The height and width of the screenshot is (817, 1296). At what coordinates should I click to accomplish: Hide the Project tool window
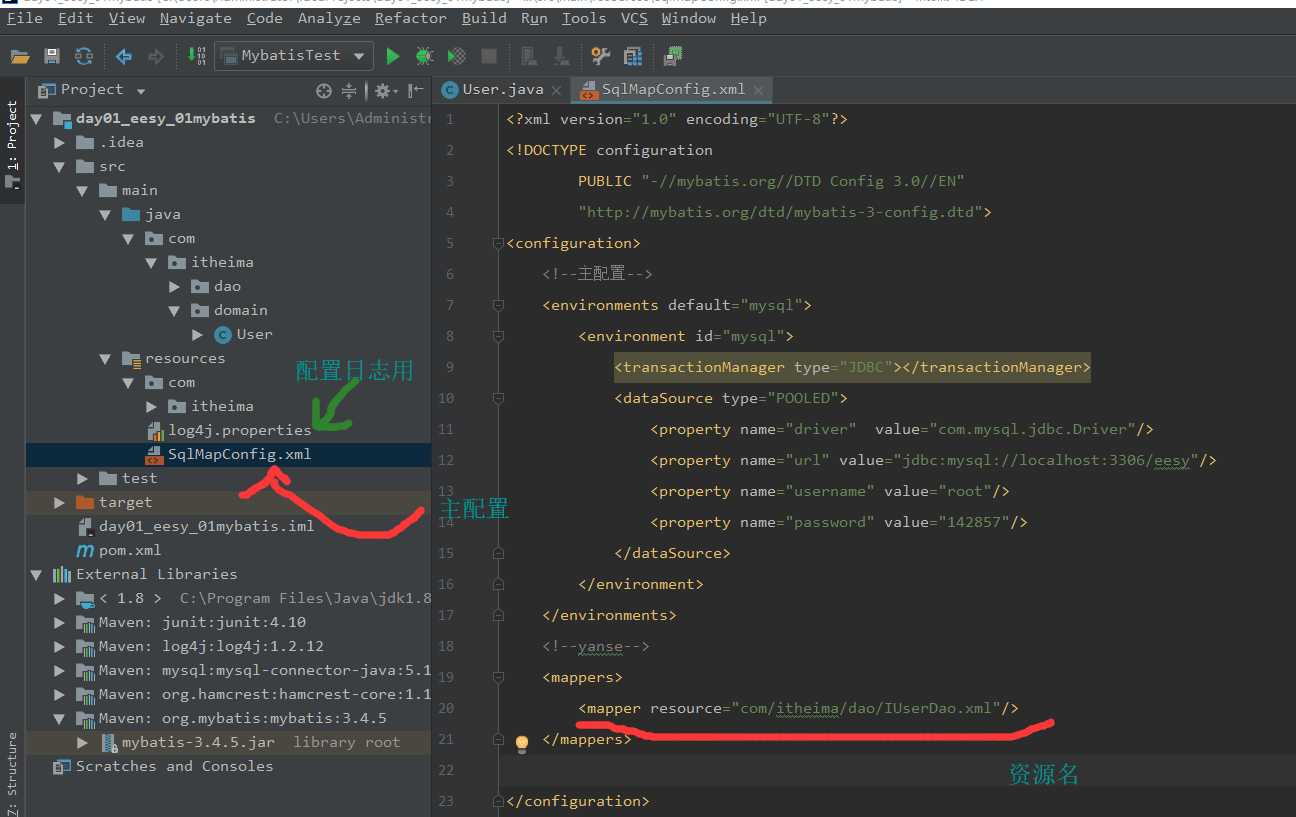pyautogui.click(x=416, y=91)
